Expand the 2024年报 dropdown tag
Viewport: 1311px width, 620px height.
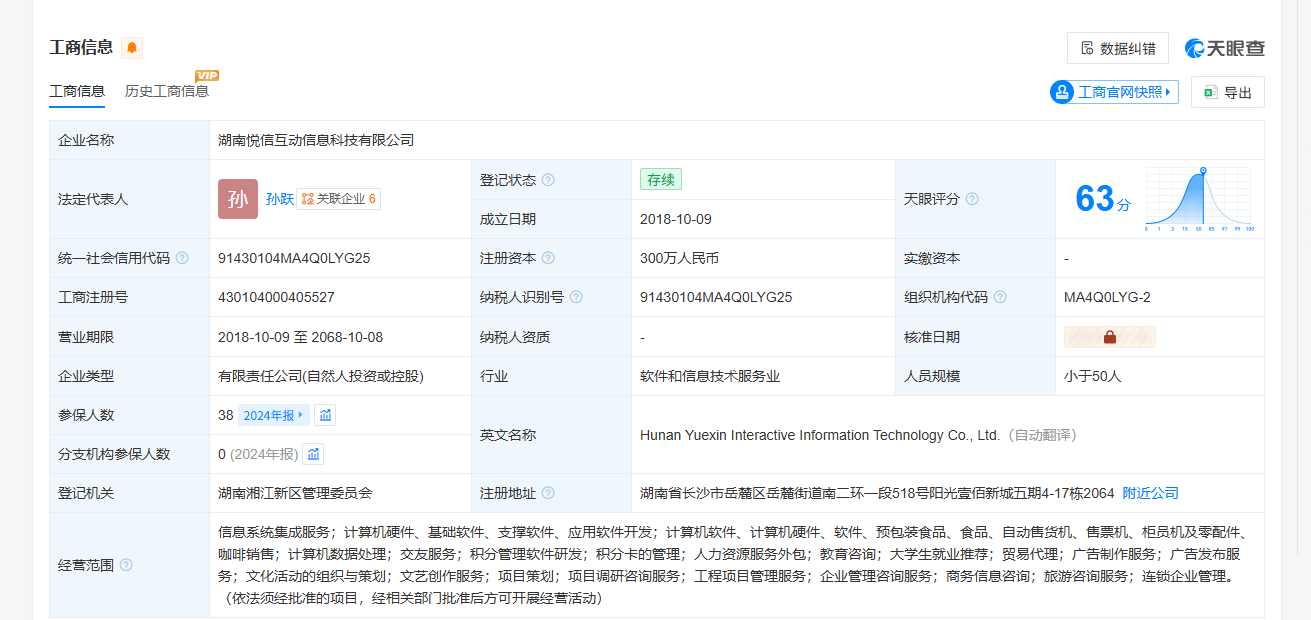pos(273,415)
